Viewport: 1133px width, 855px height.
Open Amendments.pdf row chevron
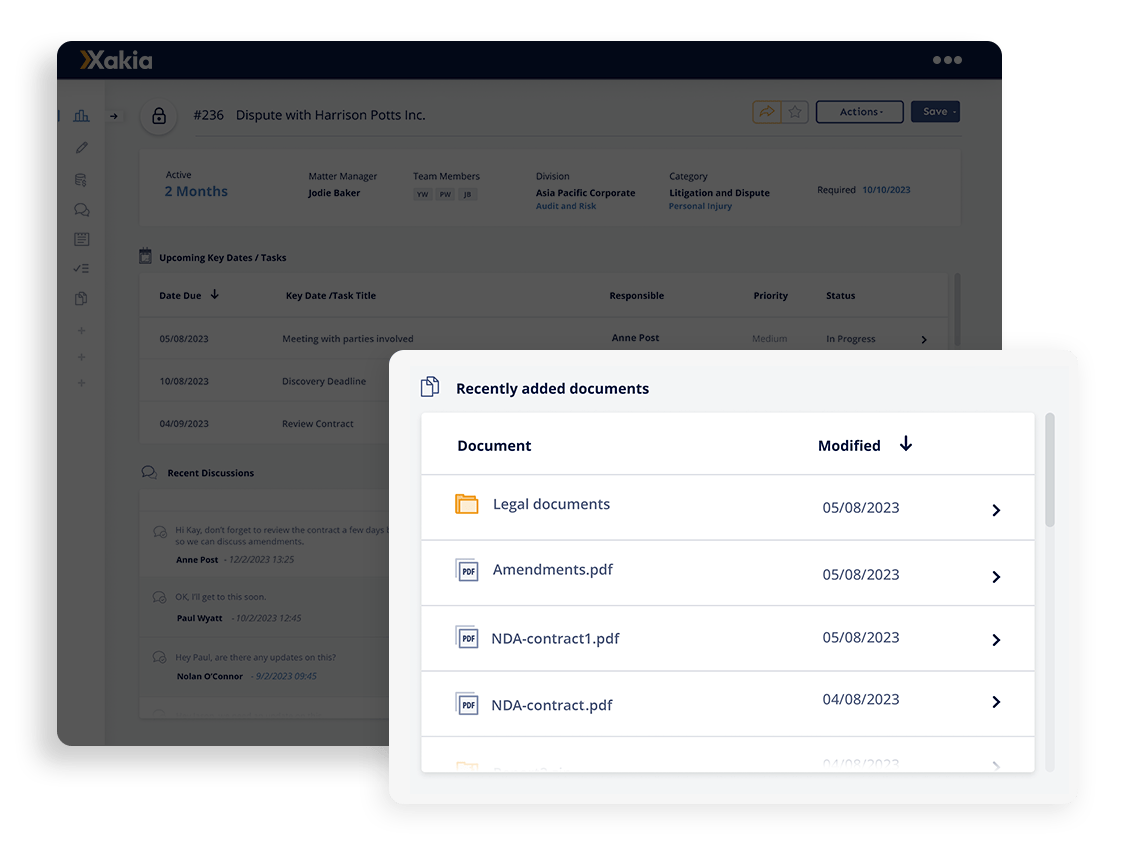pyautogui.click(x=996, y=577)
